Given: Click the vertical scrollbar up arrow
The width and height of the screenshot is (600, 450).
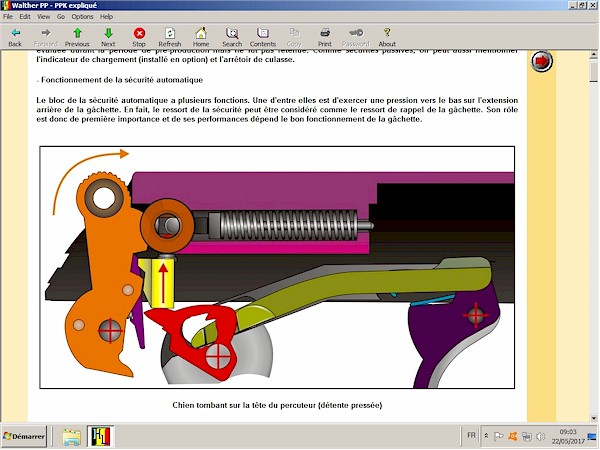Looking at the screenshot, I should click(593, 55).
